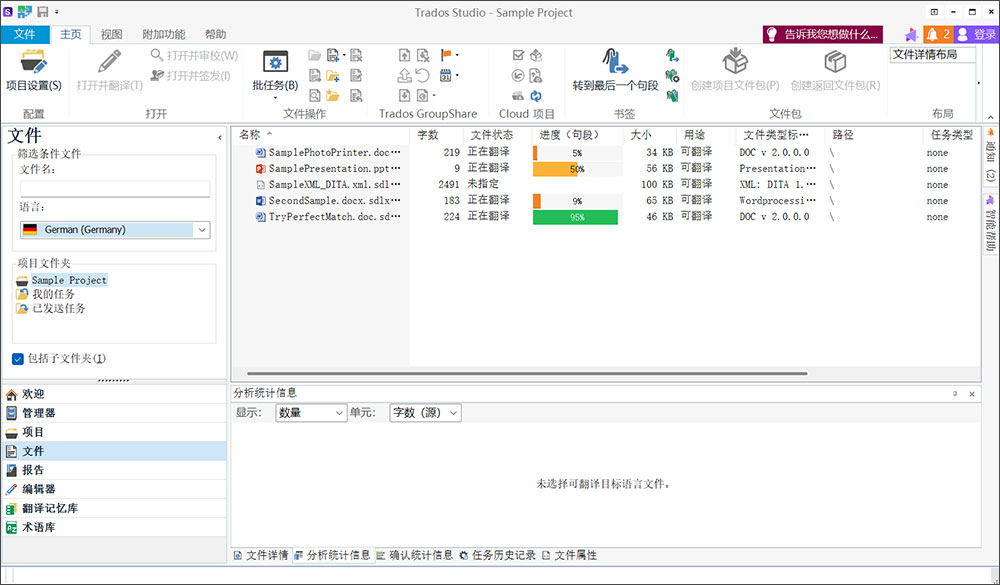1000x585 pixels.
Task: Click the calendar icon in GroupShare group
Action: point(446,76)
